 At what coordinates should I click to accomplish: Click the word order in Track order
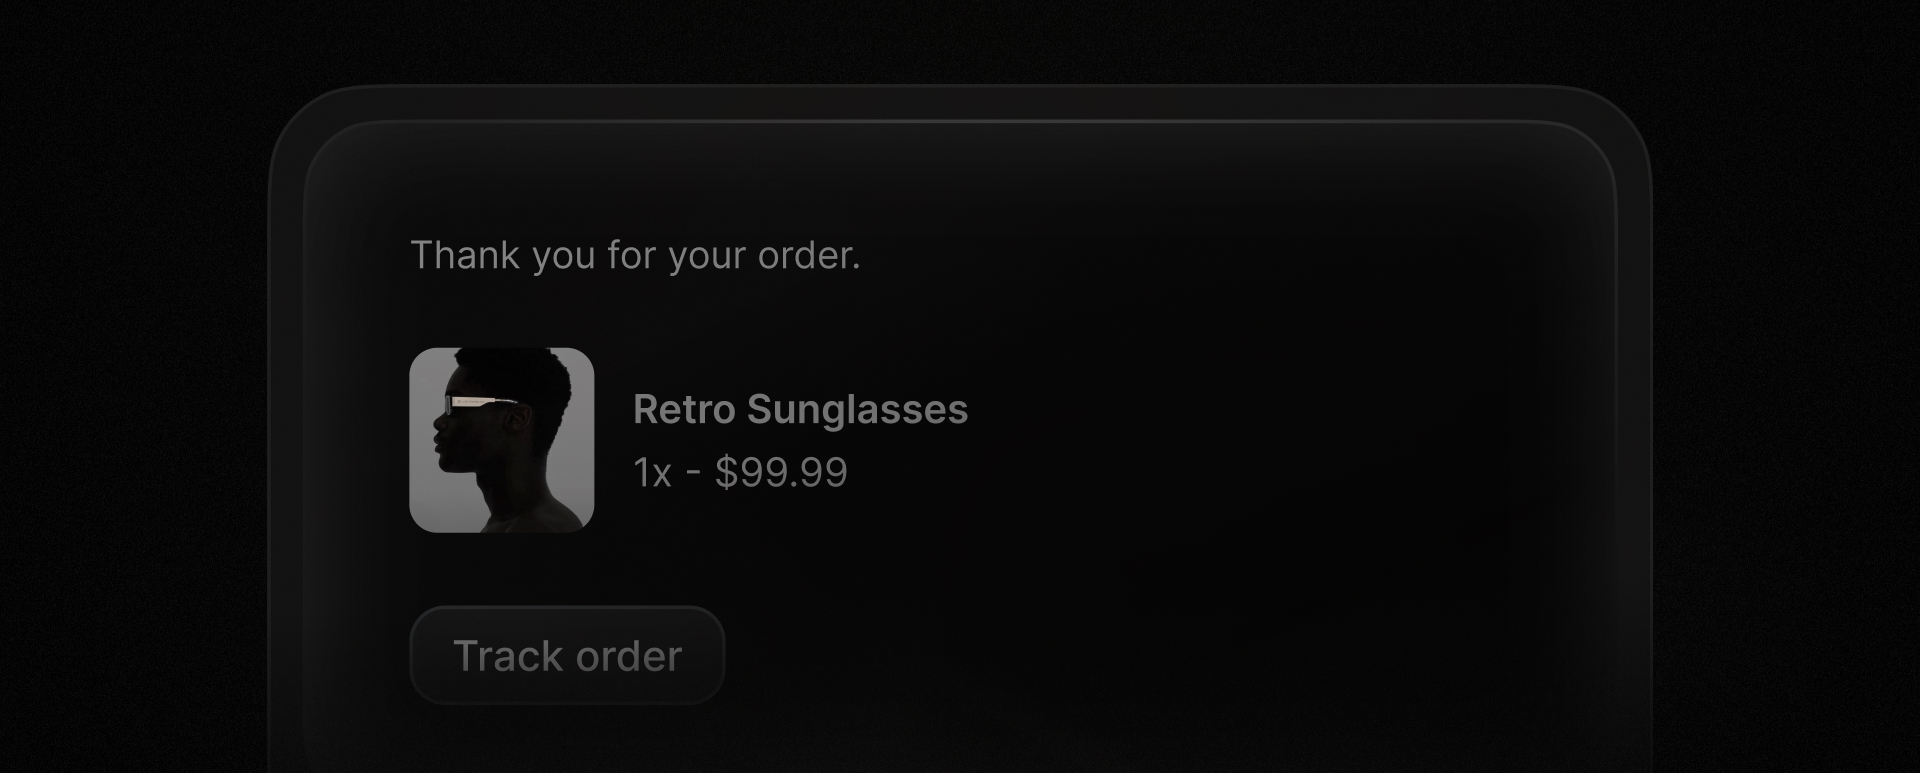coord(628,656)
